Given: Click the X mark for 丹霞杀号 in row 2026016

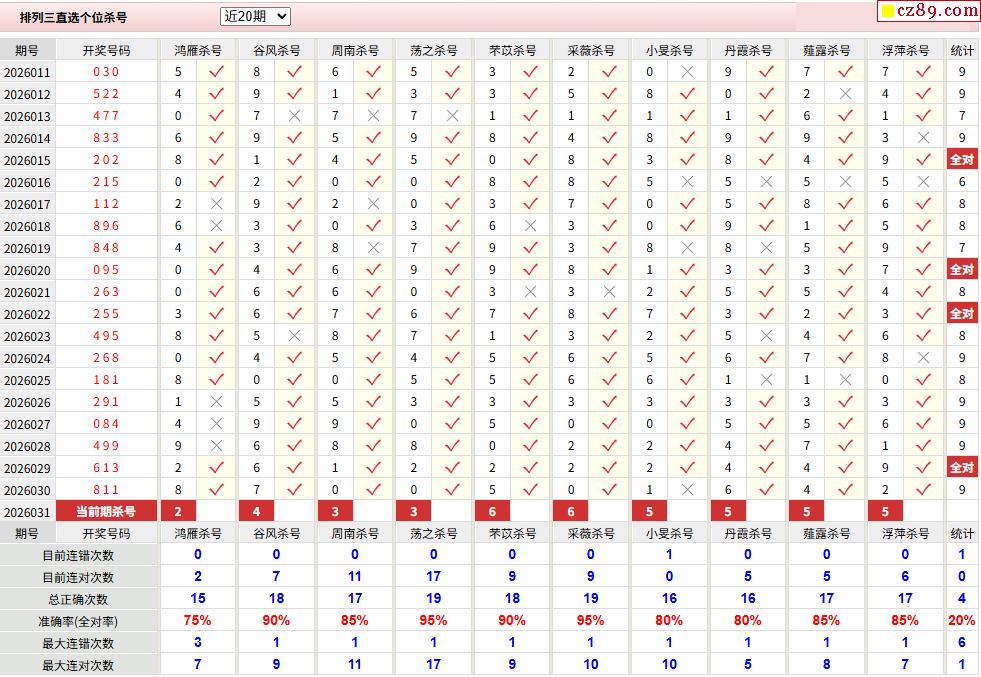Looking at the screenshot, I should [766, 182].
